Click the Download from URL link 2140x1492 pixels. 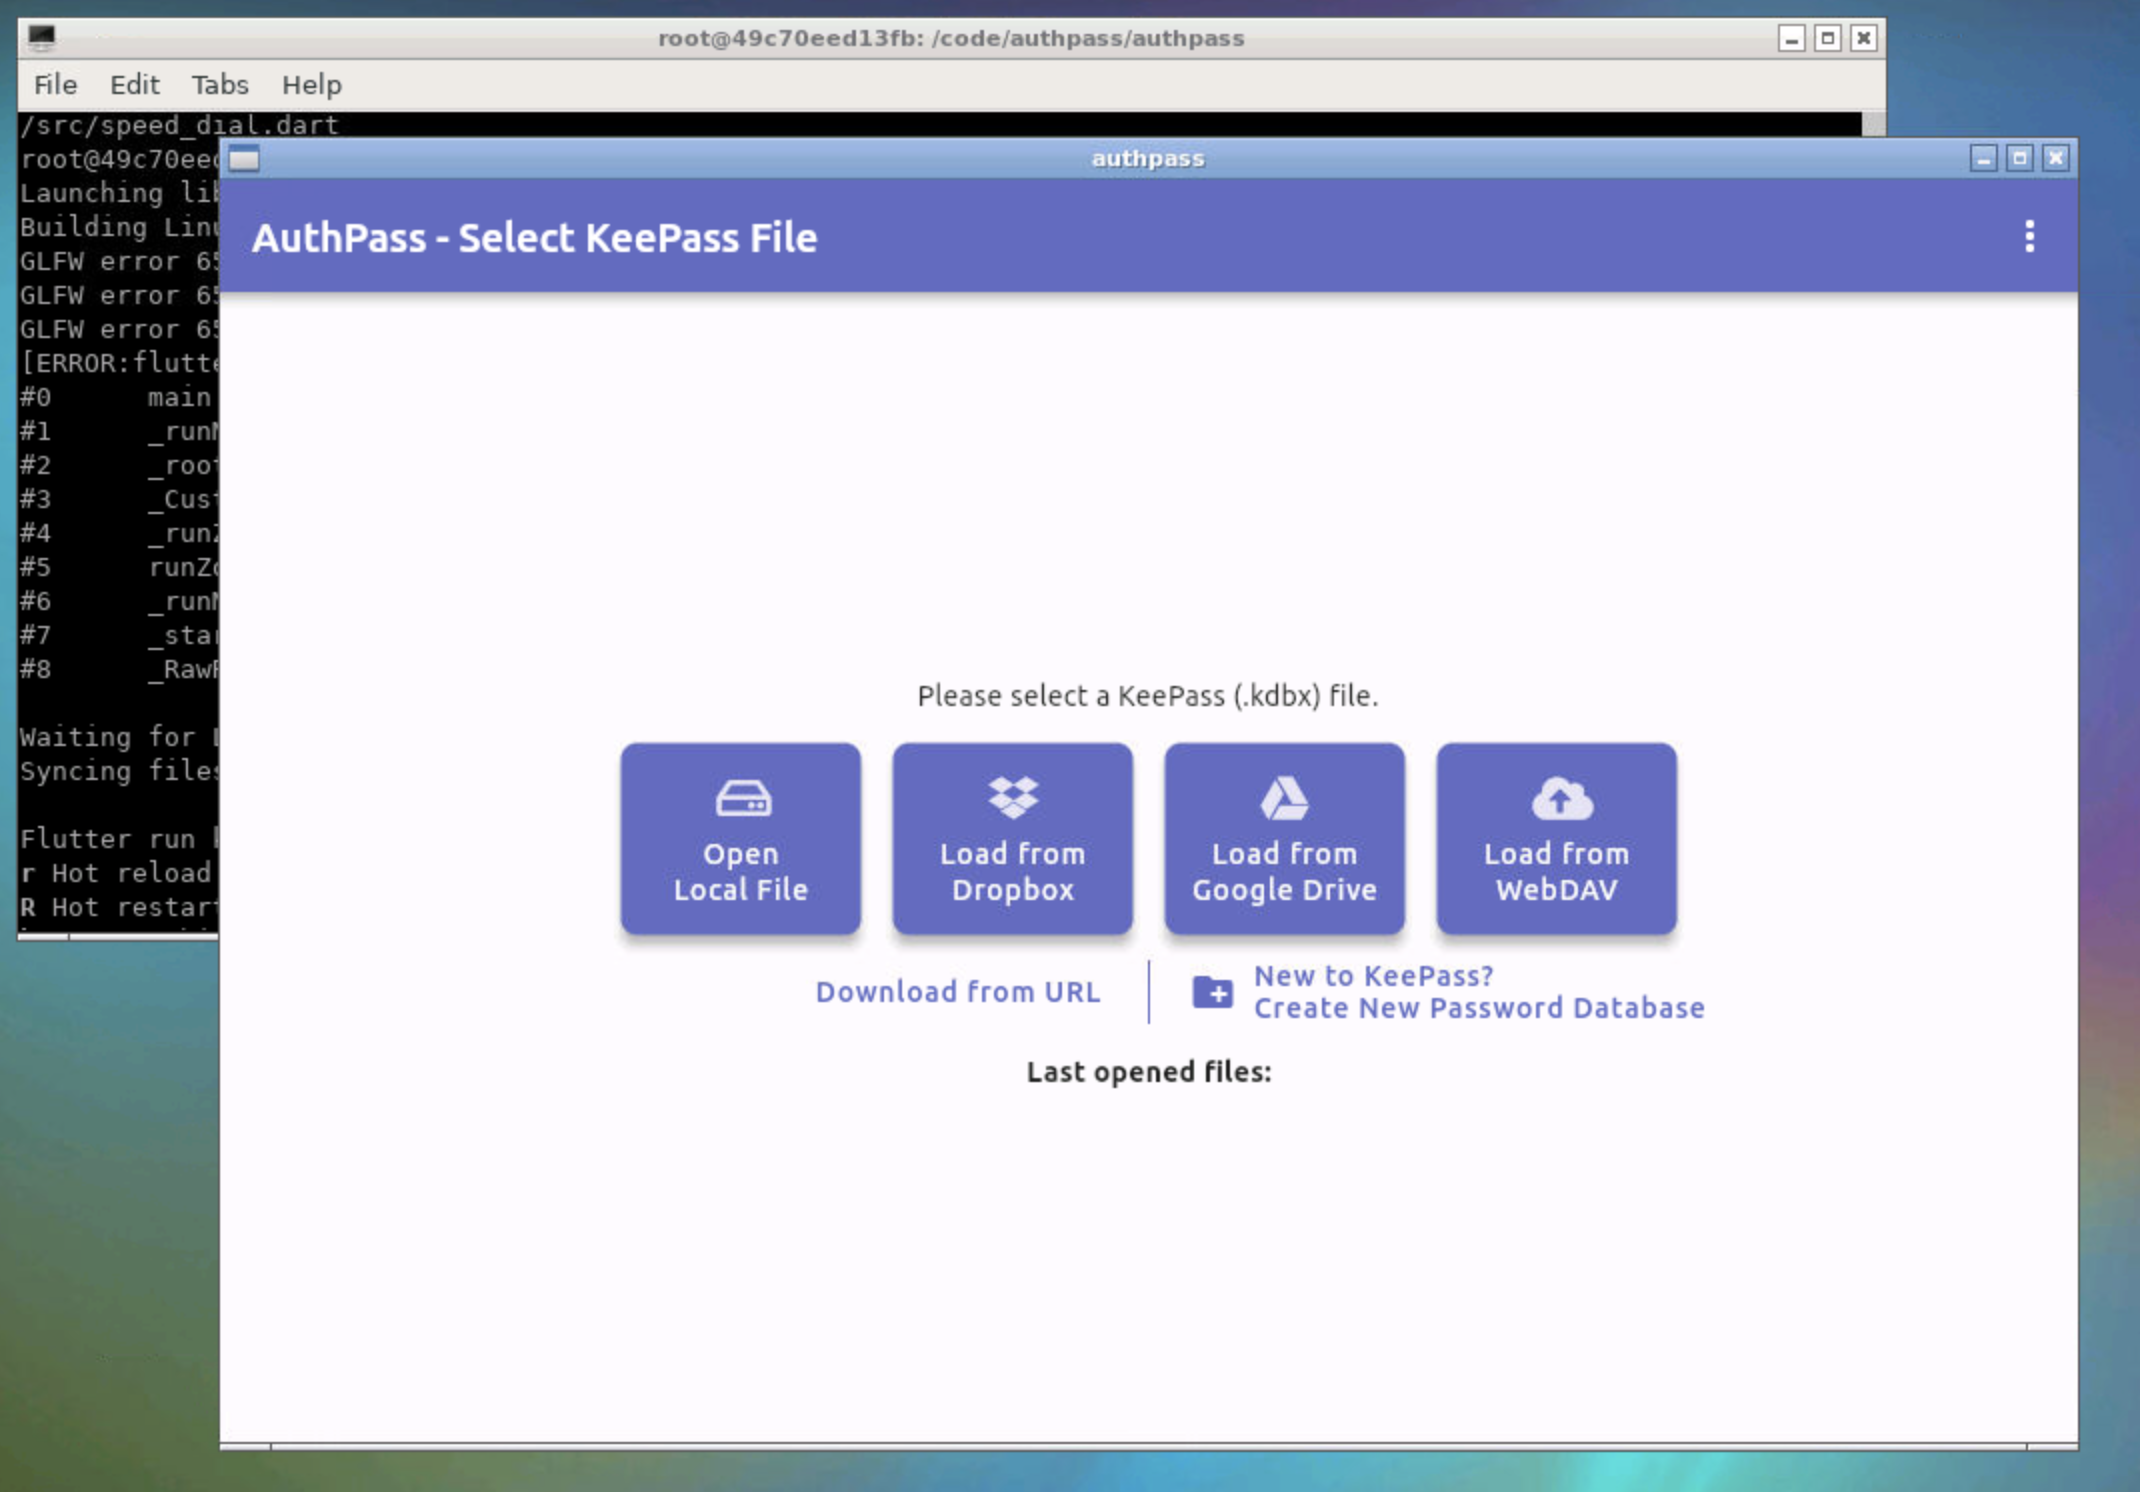click(958, 991)
